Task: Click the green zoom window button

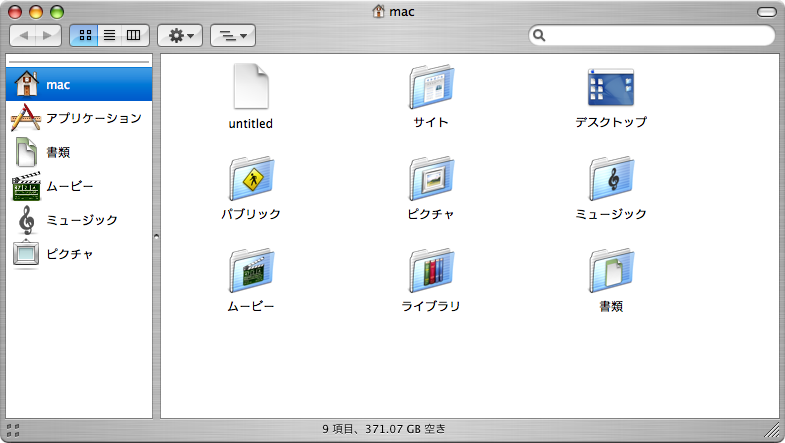Action: tap(57, 12)
